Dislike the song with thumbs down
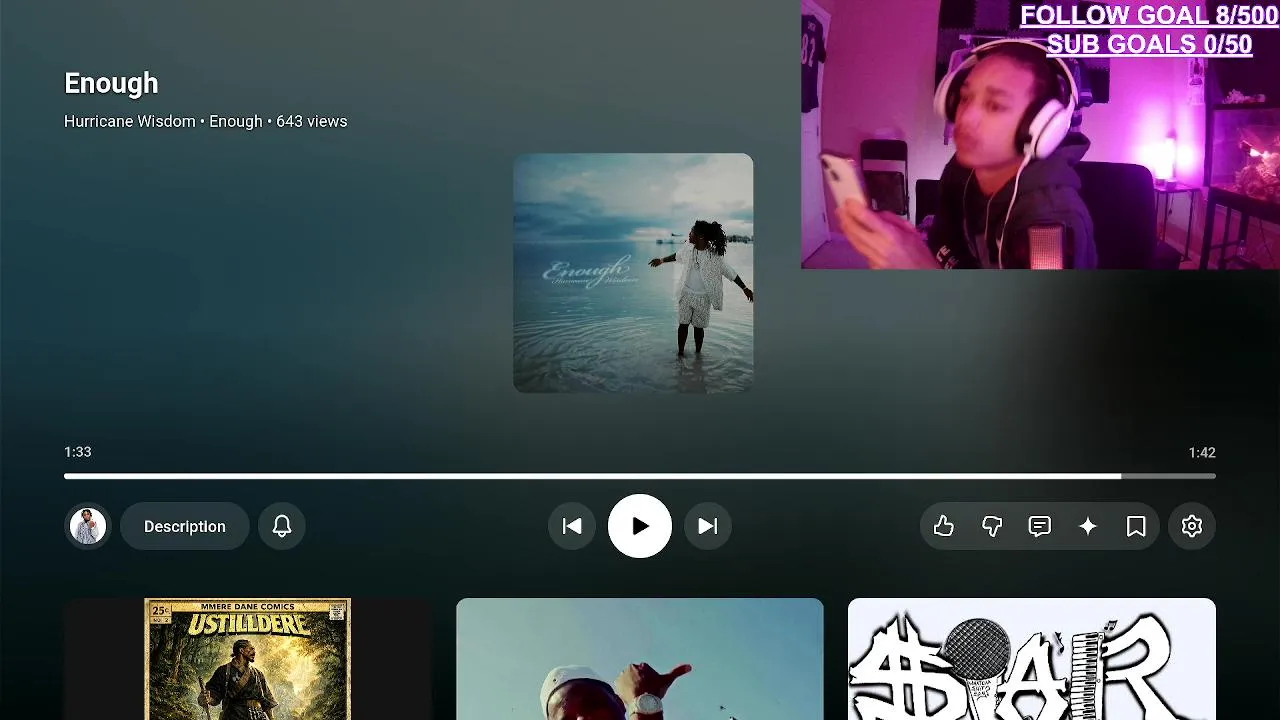This screenshot has height=720, width=1280. [x=992, y=526]
